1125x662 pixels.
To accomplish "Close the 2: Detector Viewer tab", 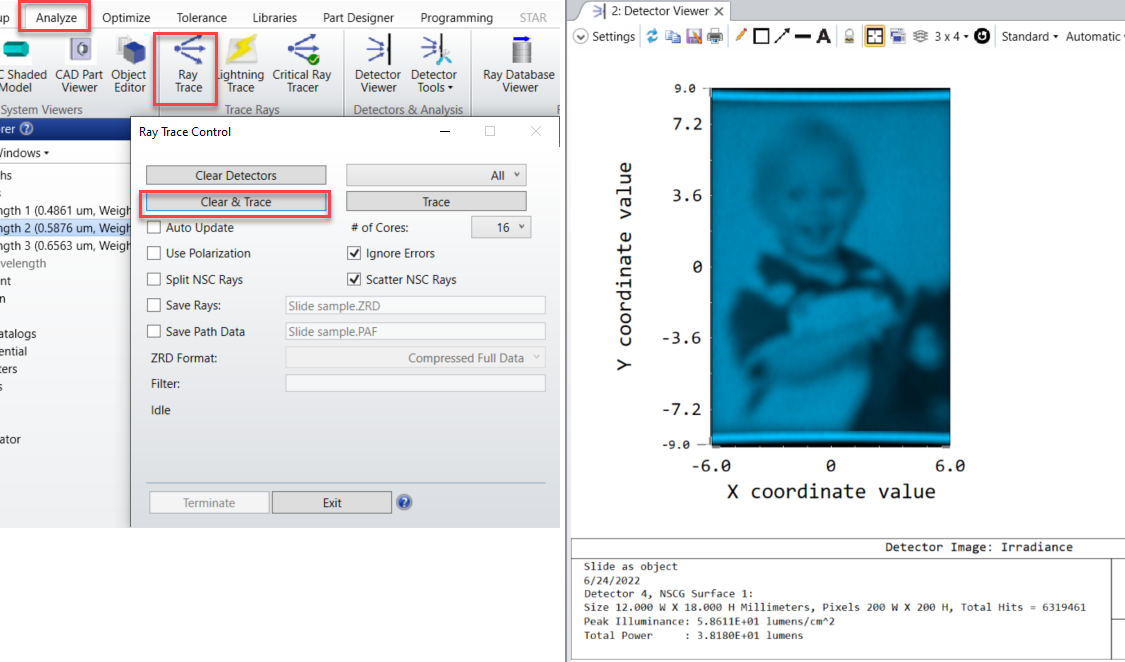I will [x=719, y=11].
